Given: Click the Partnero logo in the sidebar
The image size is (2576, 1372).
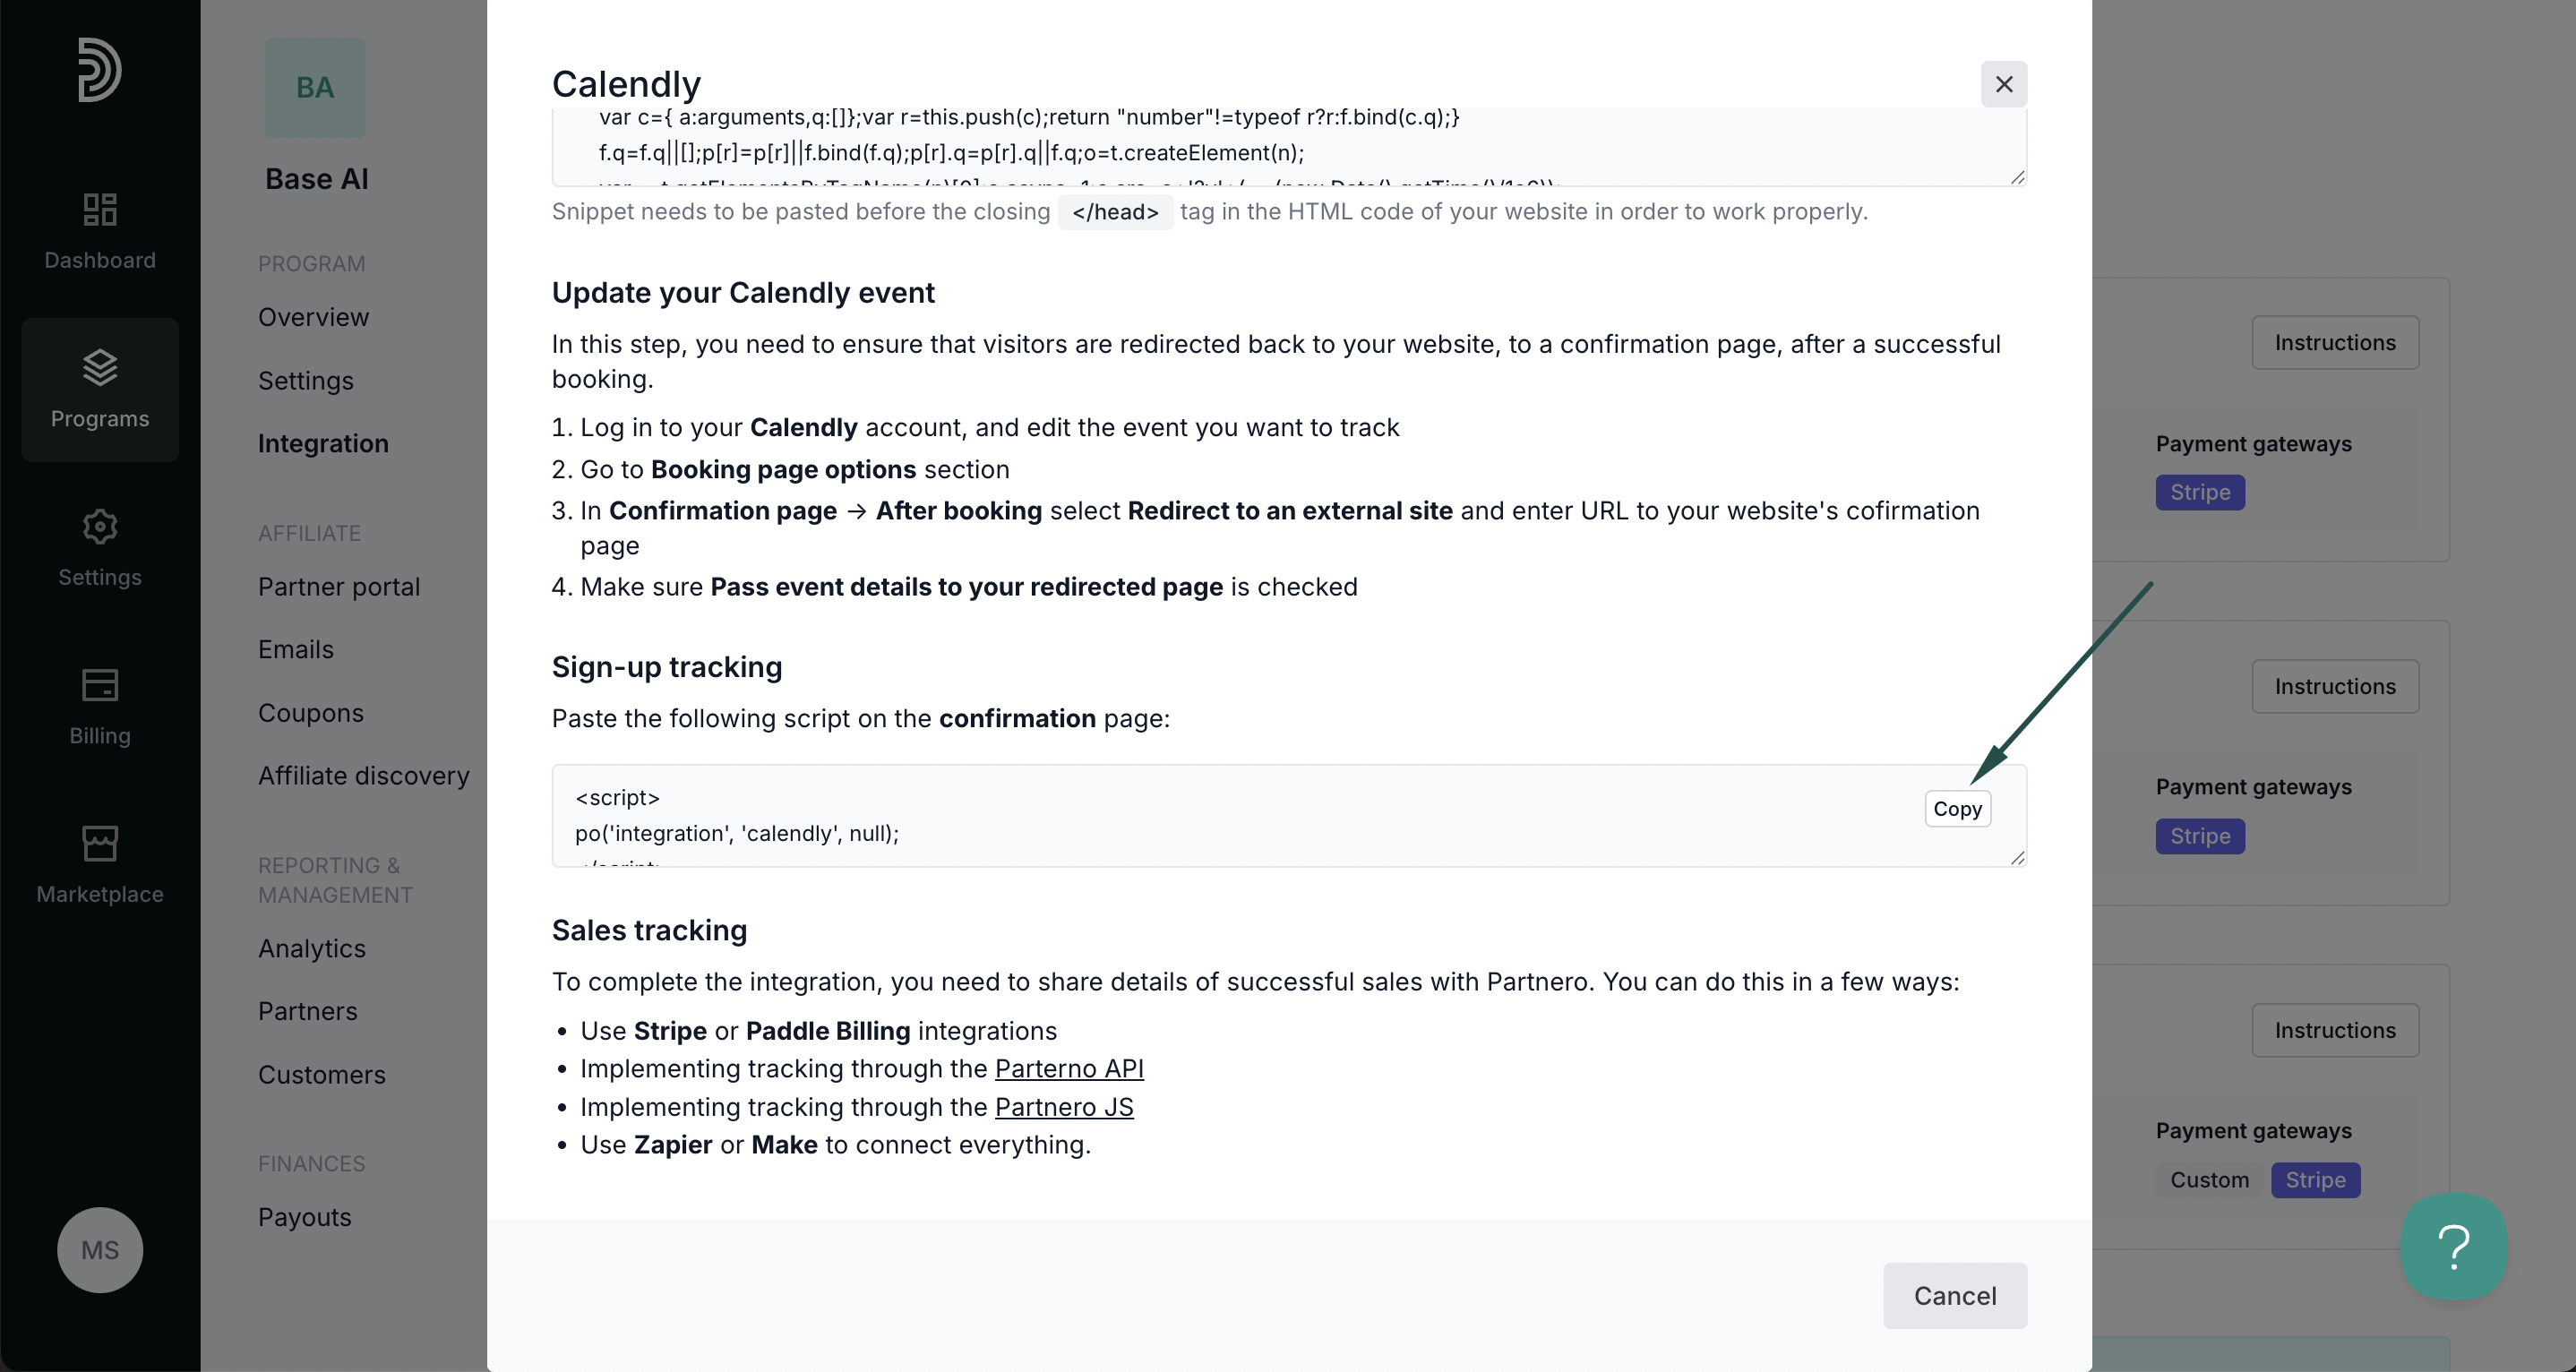Looking at the screenshot, I should coord(99,70).
